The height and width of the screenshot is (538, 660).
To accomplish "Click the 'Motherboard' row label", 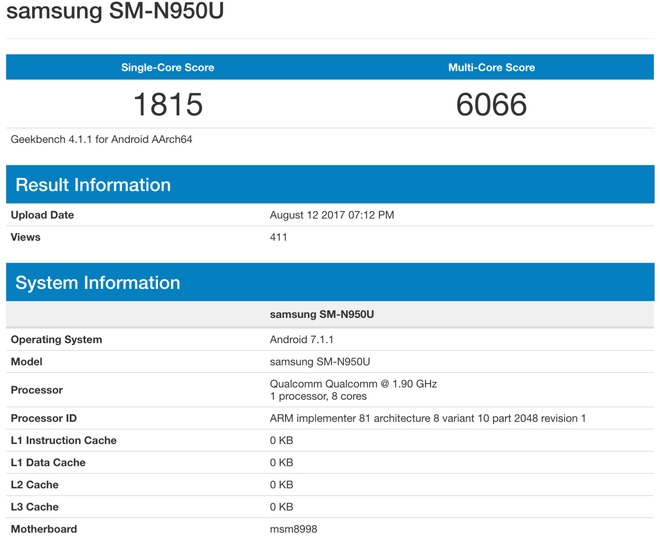I will coord(44,529).
